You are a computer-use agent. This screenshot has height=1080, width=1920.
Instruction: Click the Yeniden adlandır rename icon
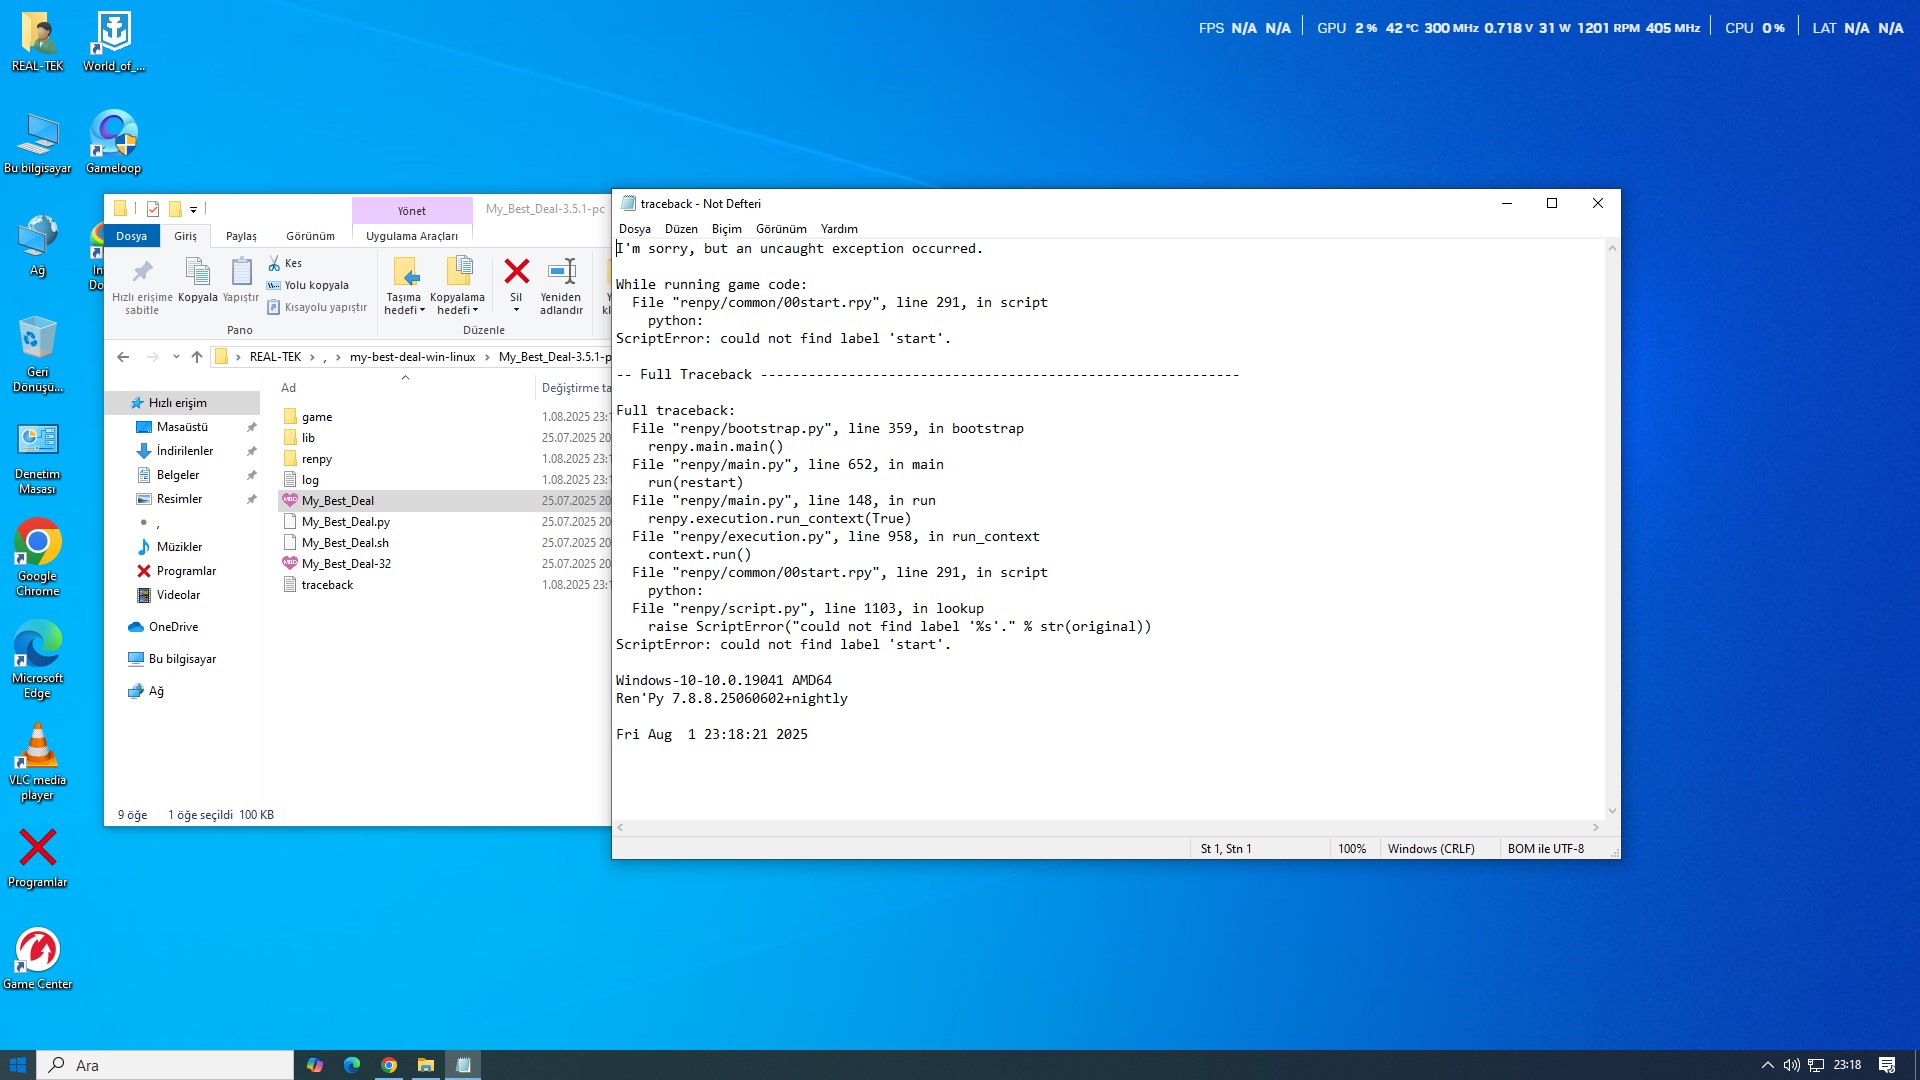pyautogui.click(x=561, y=272)
